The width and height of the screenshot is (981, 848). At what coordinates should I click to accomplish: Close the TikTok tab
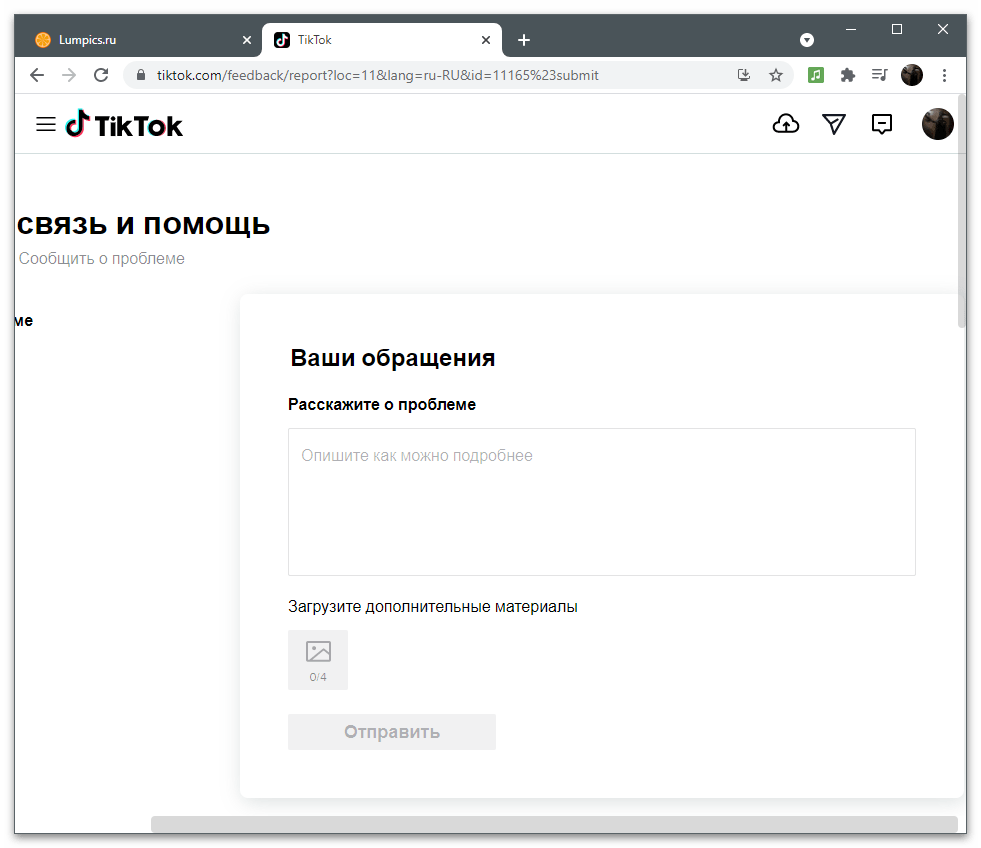[x=486, y=40]
